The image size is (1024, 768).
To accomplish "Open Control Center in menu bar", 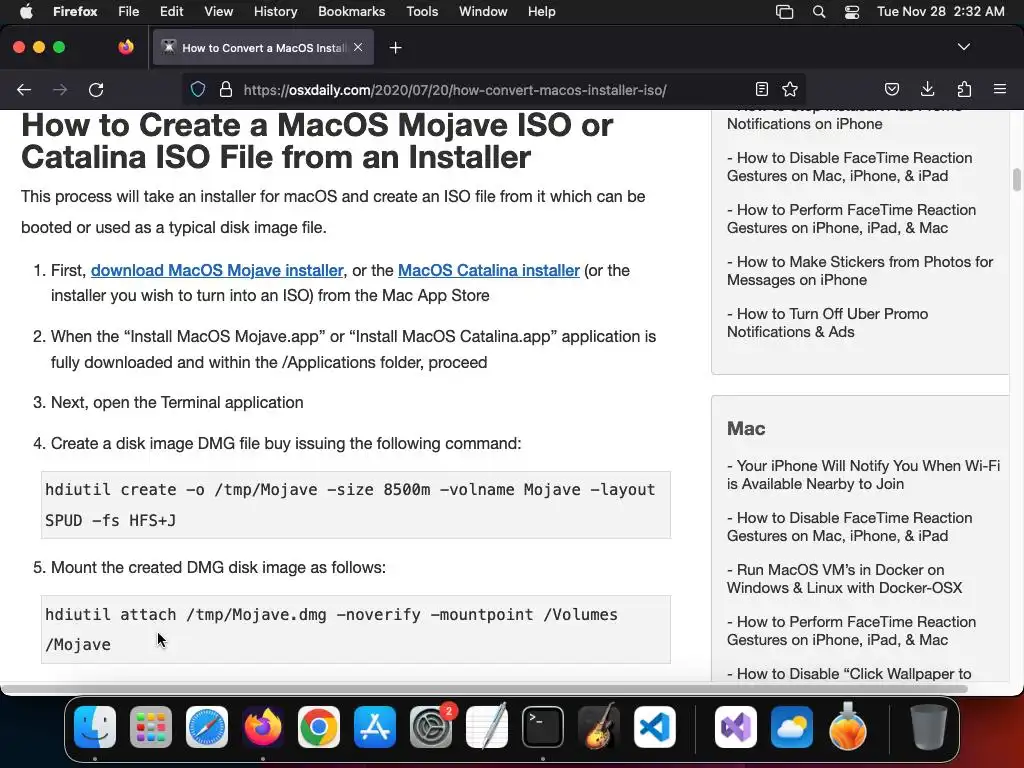I will [x=852, y=11].
